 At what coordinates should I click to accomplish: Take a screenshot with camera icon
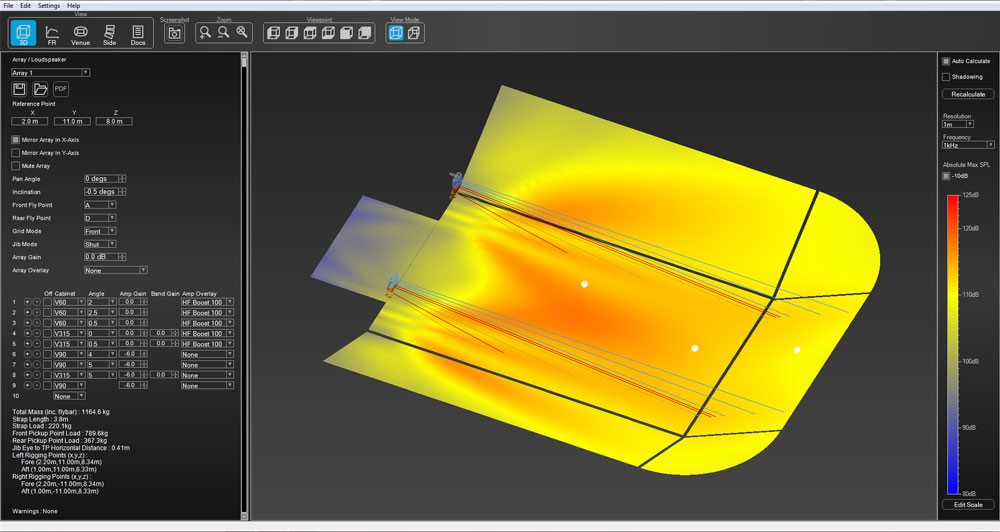(175, 33)
